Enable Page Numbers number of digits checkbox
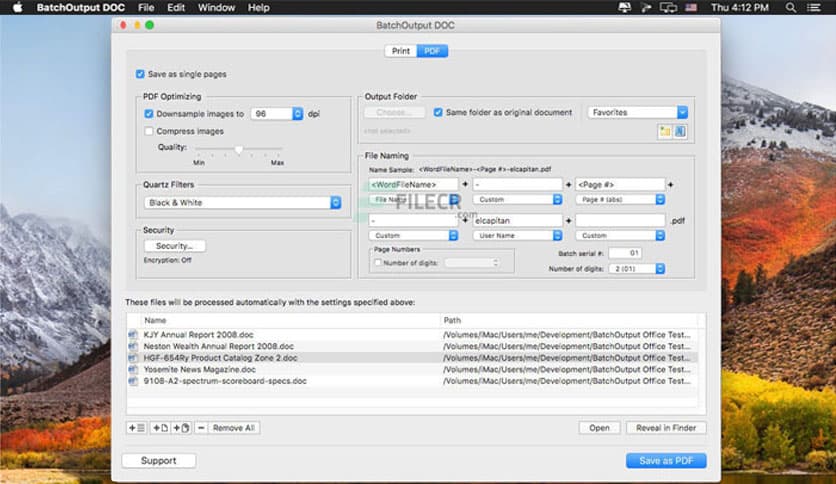836x484 pixels. [378, 263]
